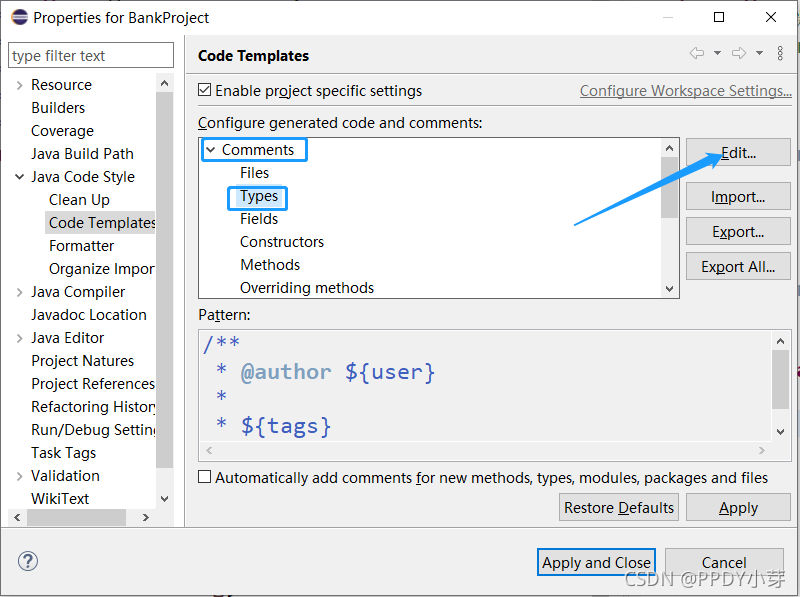Click the Import... button
800x597 pixels.
(x=738, y=196)
